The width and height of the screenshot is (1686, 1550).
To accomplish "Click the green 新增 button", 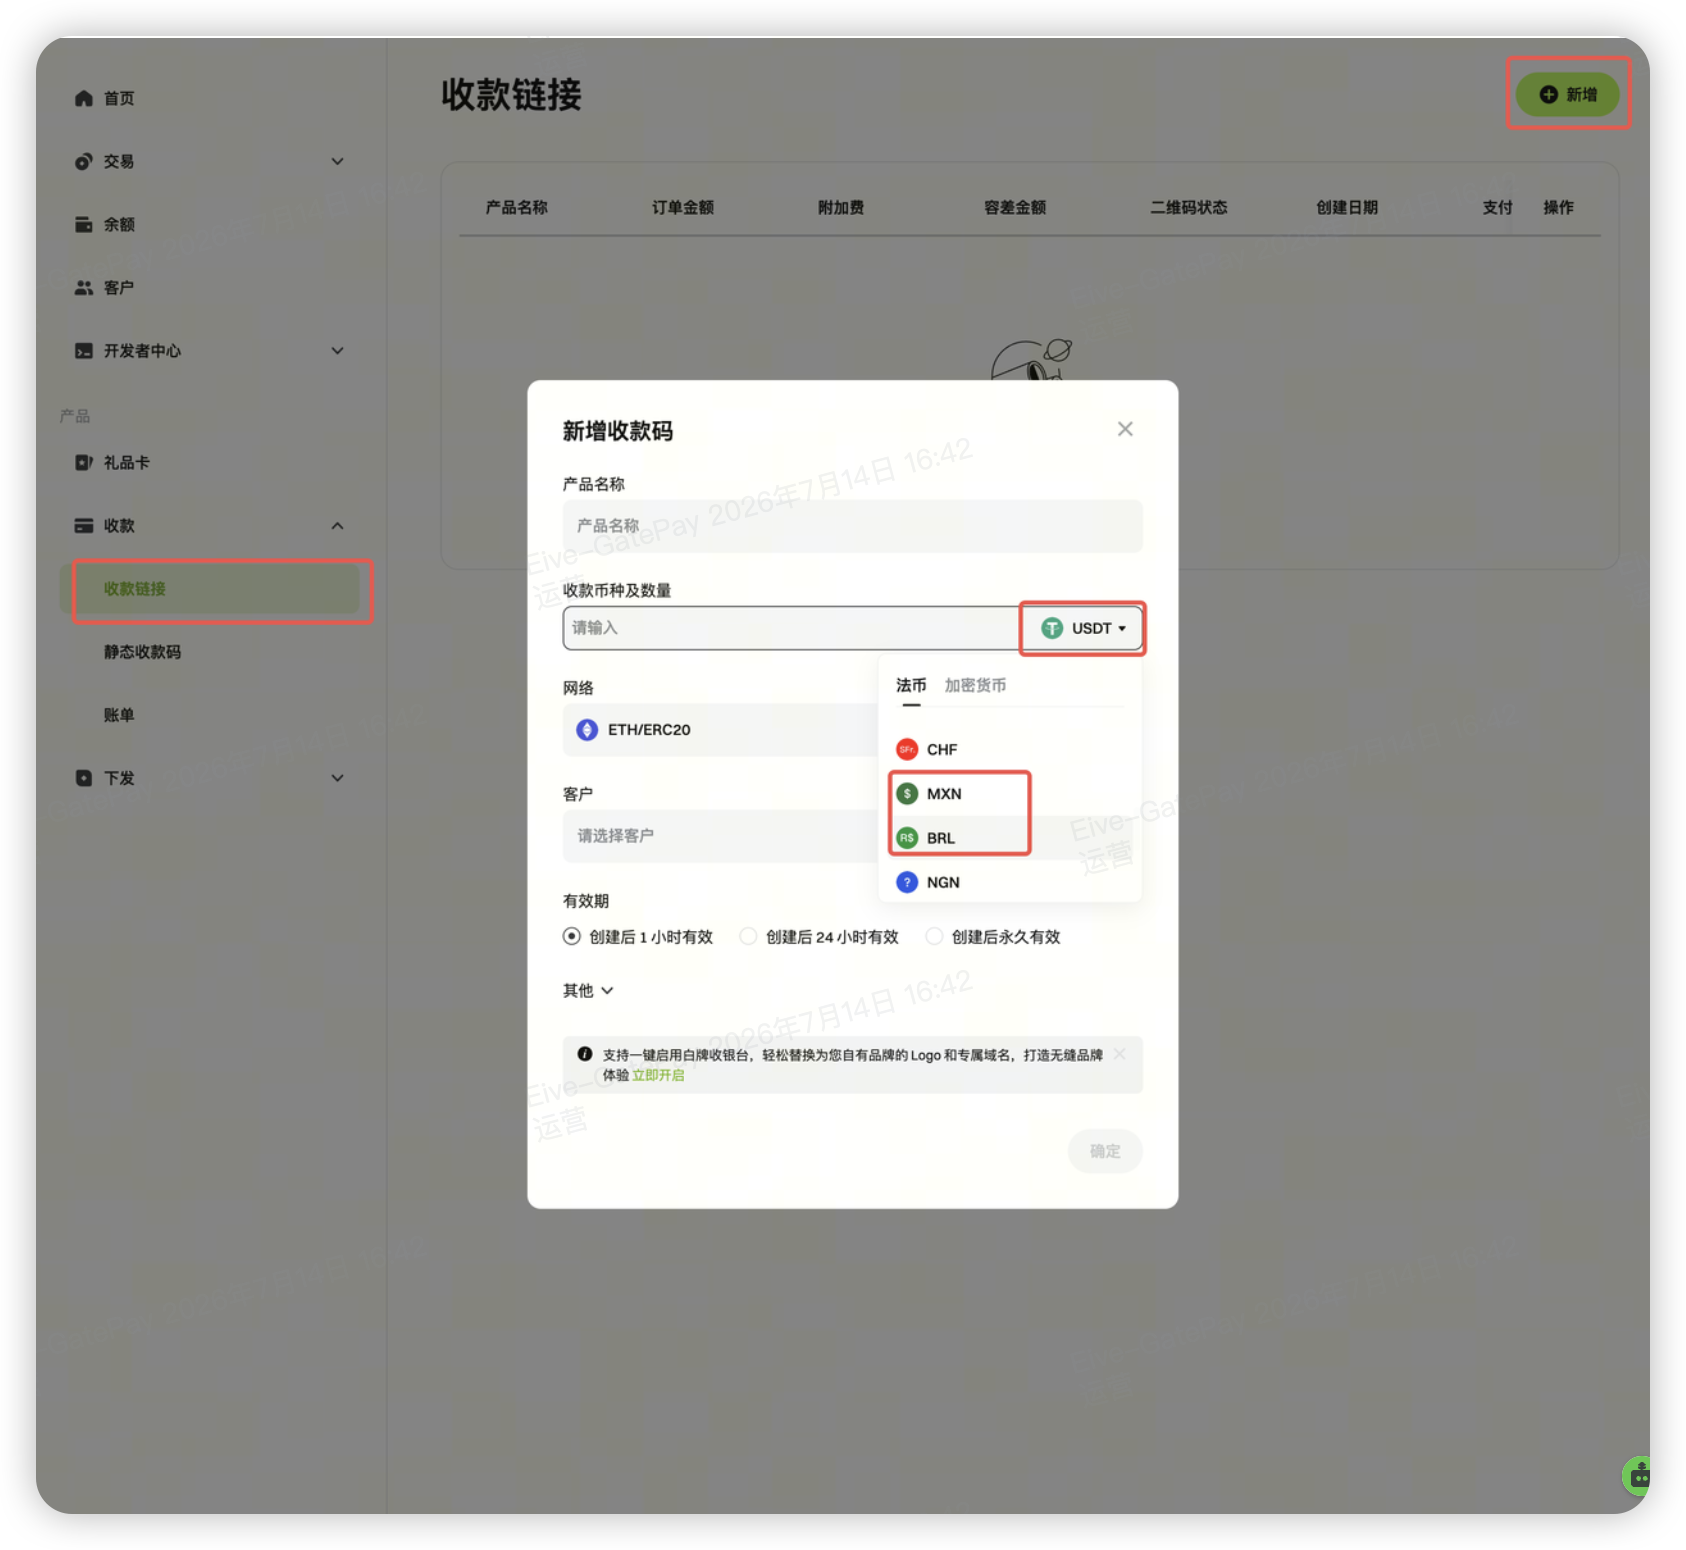I will pos(1567,94).
